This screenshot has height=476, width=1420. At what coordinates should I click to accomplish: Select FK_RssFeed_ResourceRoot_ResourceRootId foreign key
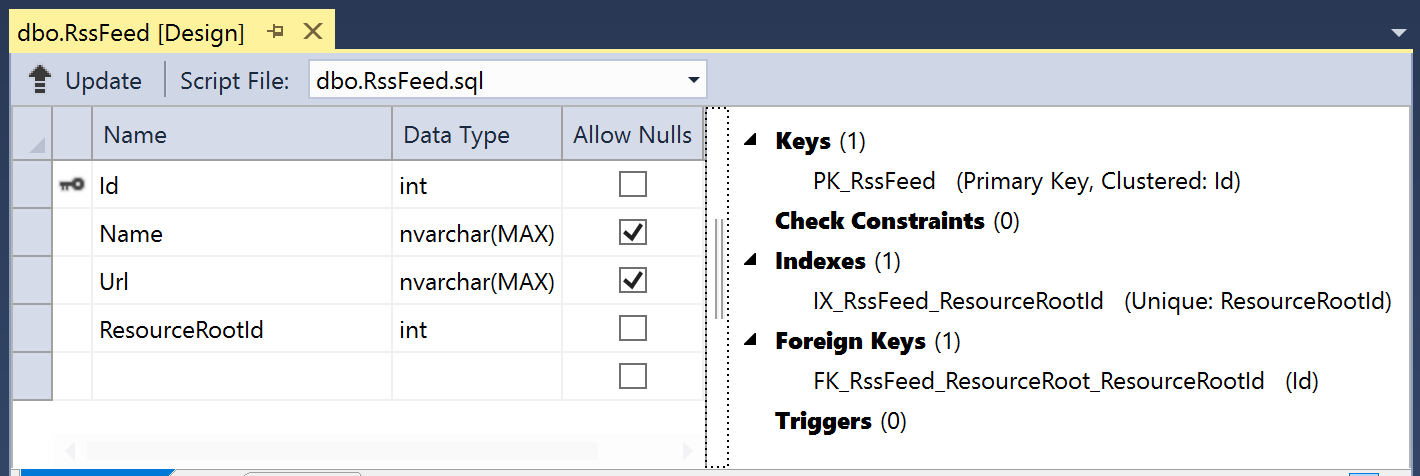click(1039, 381)
